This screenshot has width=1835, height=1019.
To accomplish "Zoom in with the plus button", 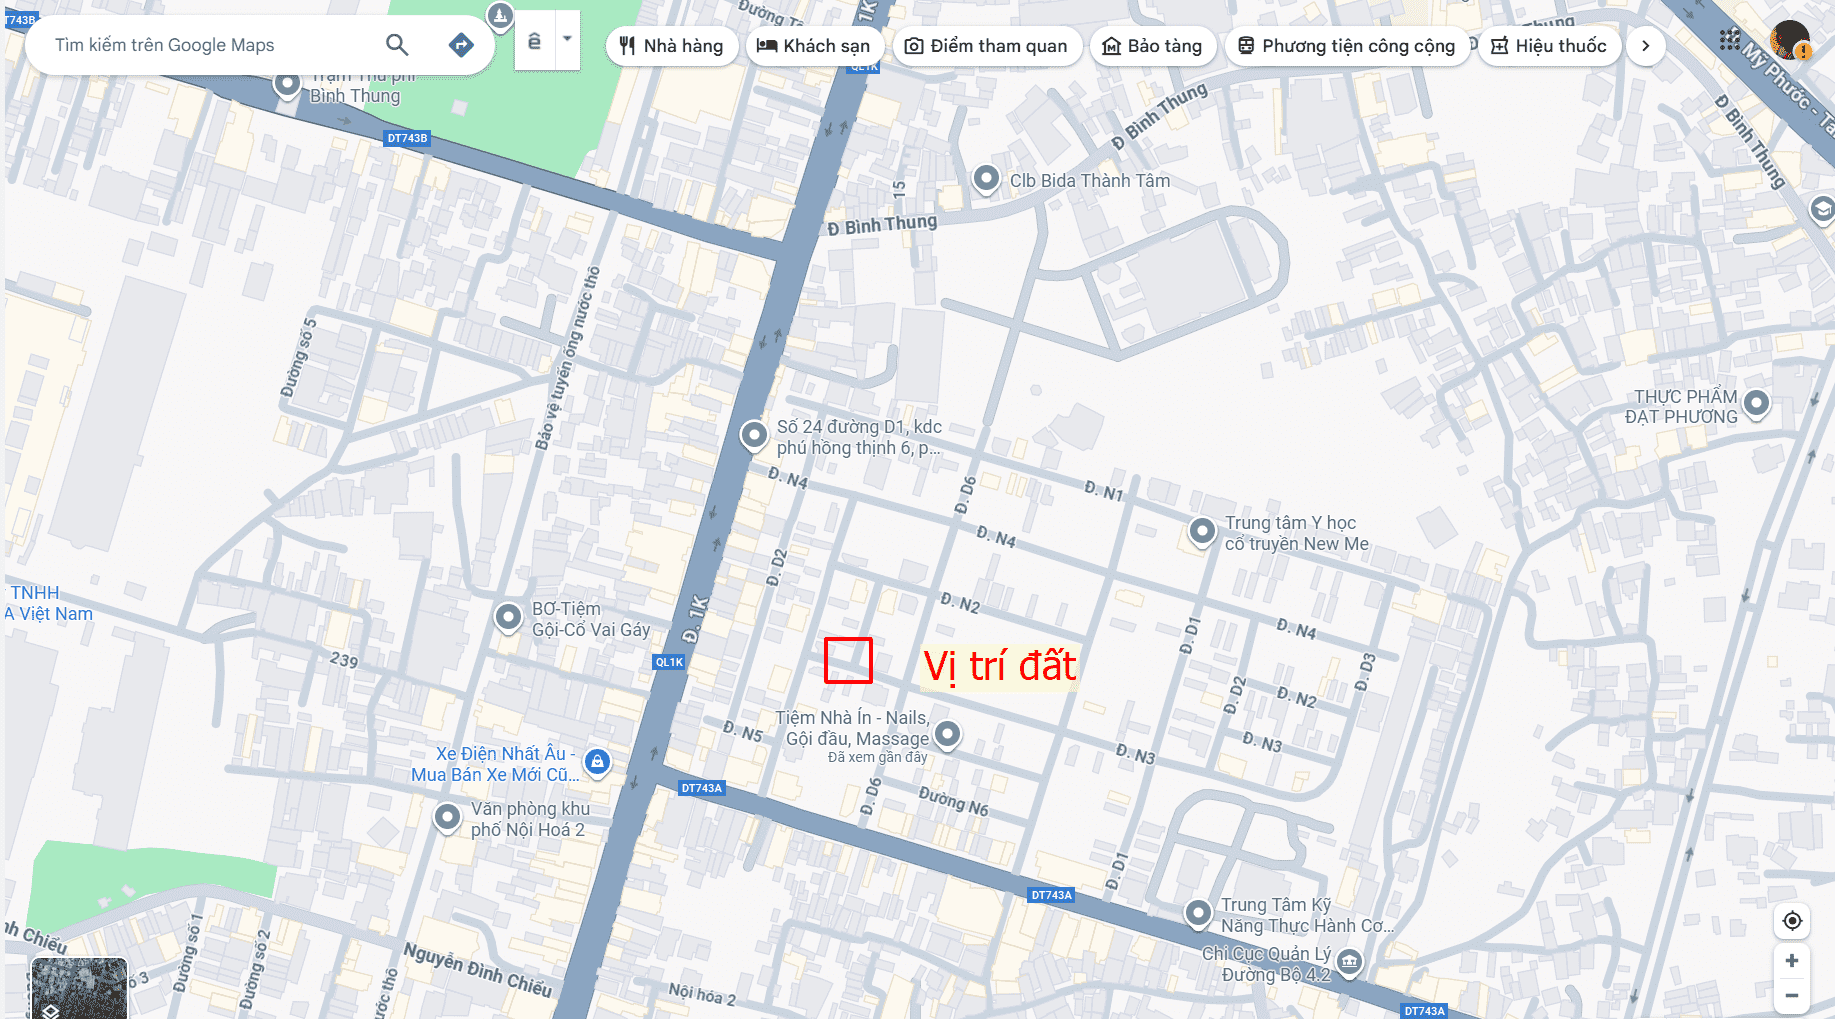I will tap(1792, 961).
